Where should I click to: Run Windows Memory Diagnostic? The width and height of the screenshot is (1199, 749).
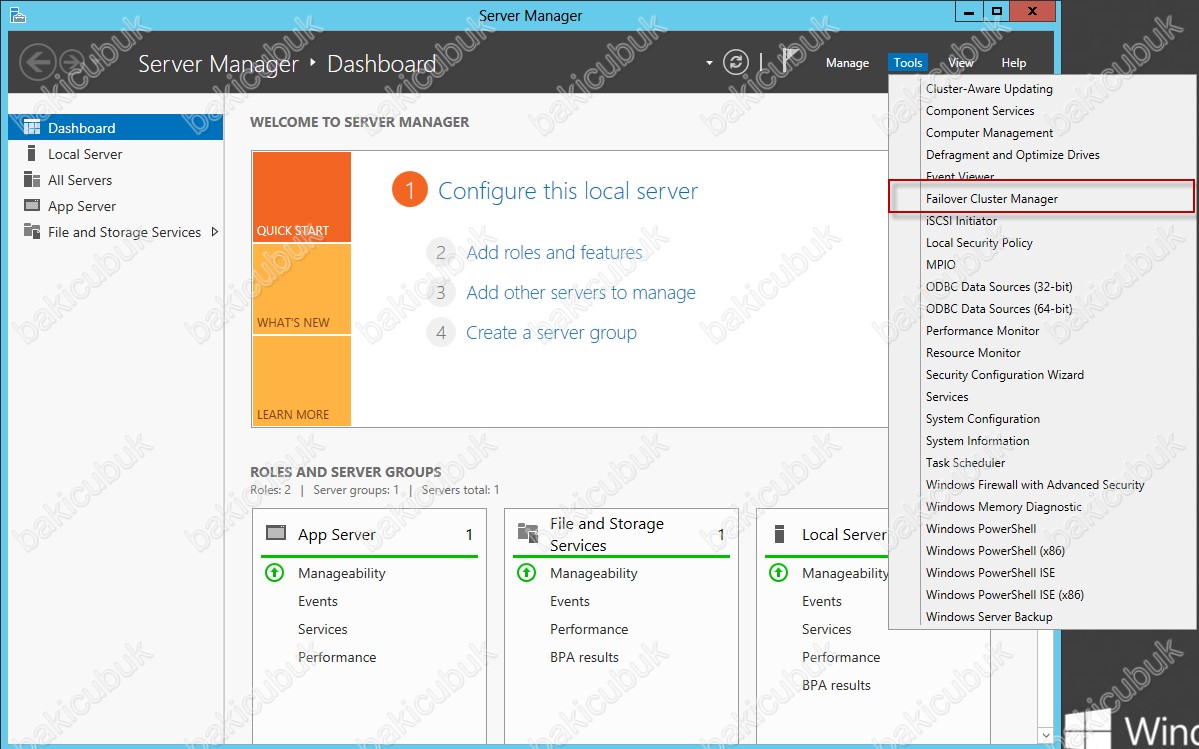tap(1003, 507)
